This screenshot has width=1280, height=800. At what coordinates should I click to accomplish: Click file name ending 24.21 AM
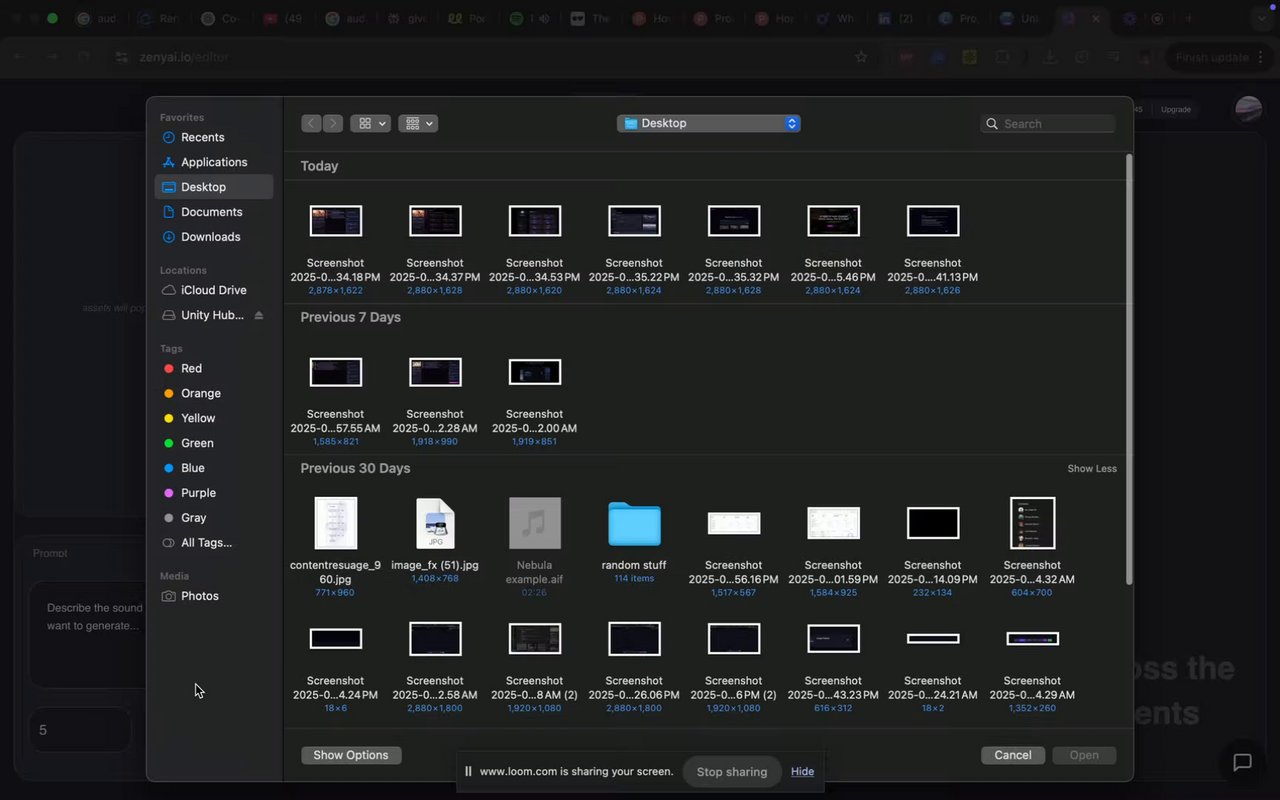[x=933, y=688]
